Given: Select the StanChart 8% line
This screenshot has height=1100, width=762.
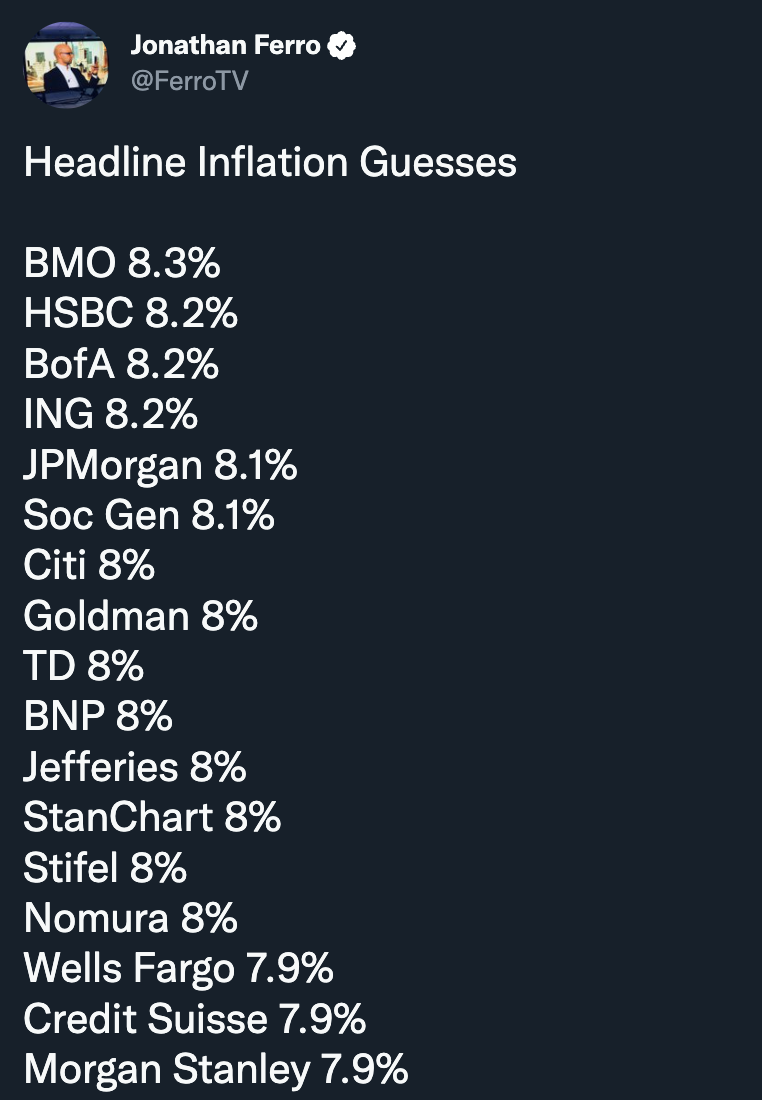Looking at the screenshot, I should coord(152,817).
